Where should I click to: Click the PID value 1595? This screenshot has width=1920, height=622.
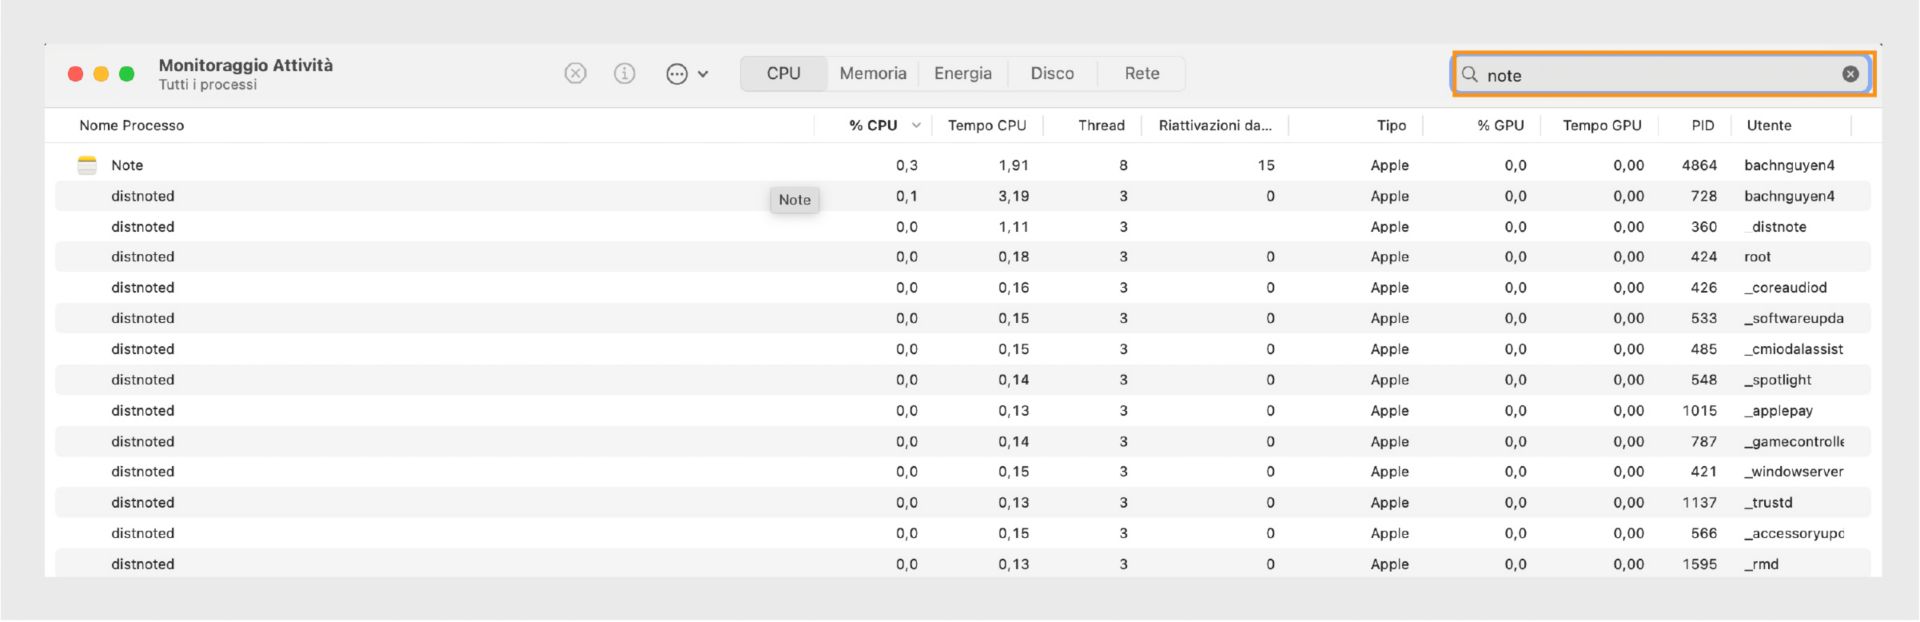(1699, 564)
